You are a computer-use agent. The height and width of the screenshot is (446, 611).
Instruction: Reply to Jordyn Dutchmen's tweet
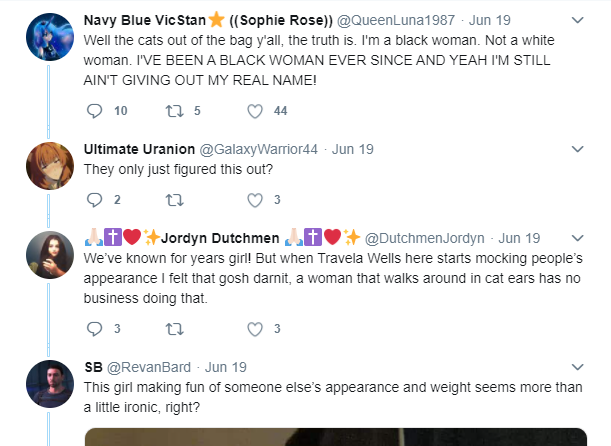click(94, 329)
